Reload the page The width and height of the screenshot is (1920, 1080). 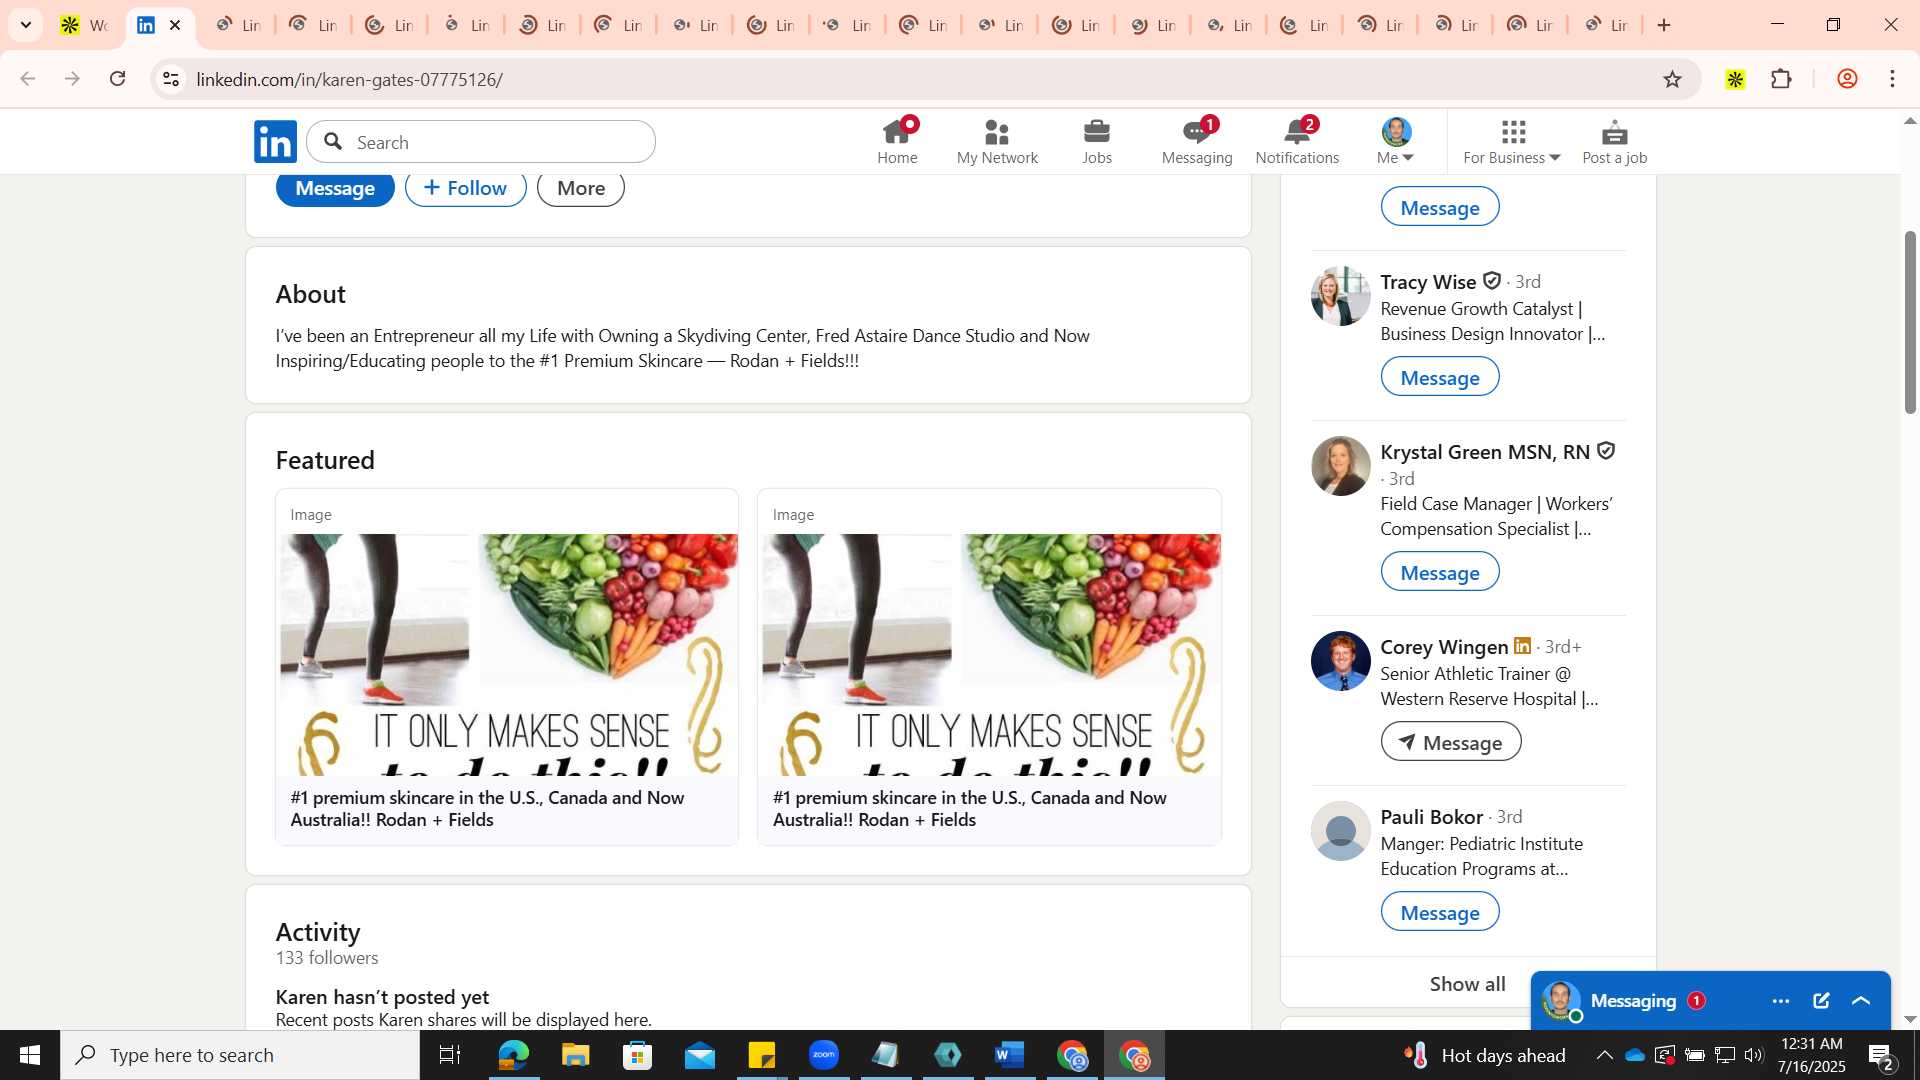118,79
